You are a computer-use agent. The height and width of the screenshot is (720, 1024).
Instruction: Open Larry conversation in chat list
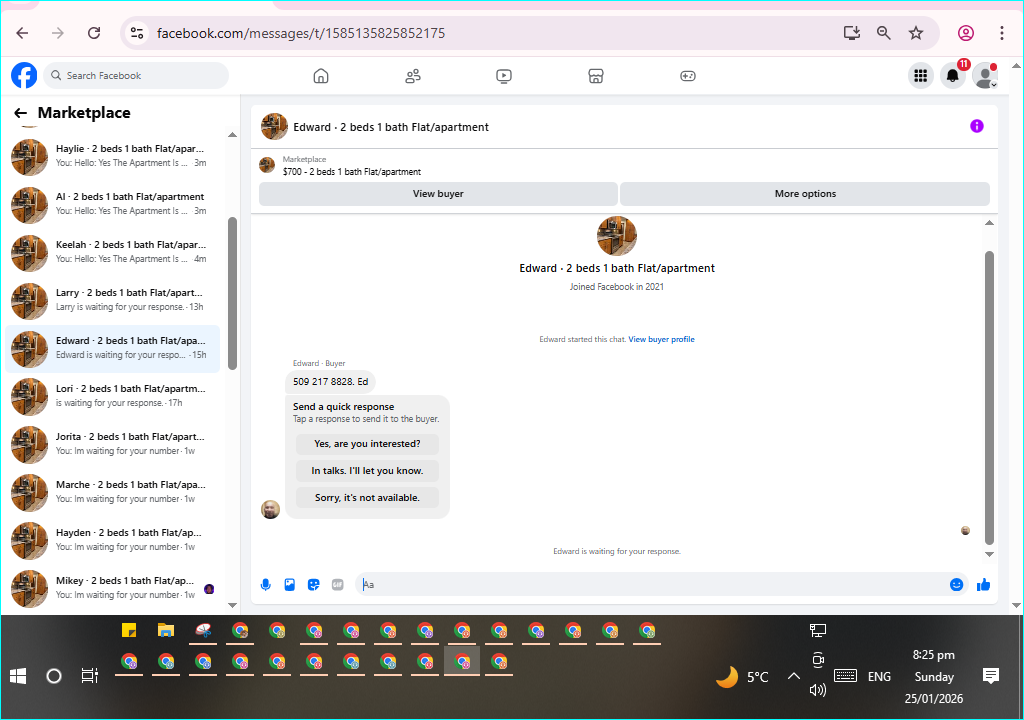pos(112,301)
